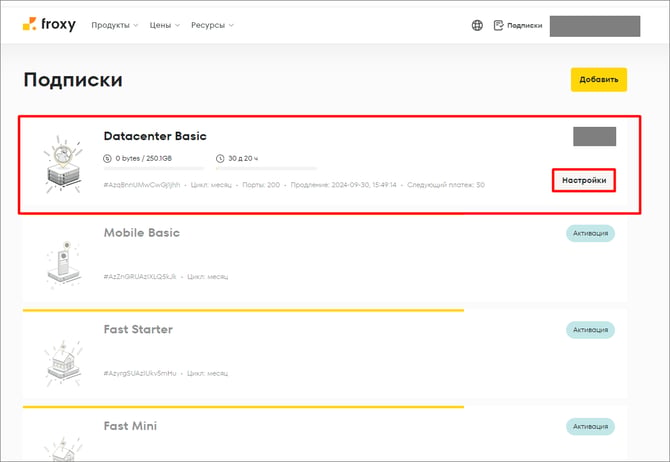Viewport: 670px width, 462px height.
Task: Activate the Mobile Basic subscription
Action: pyautogui.click(x=590, y=233)
